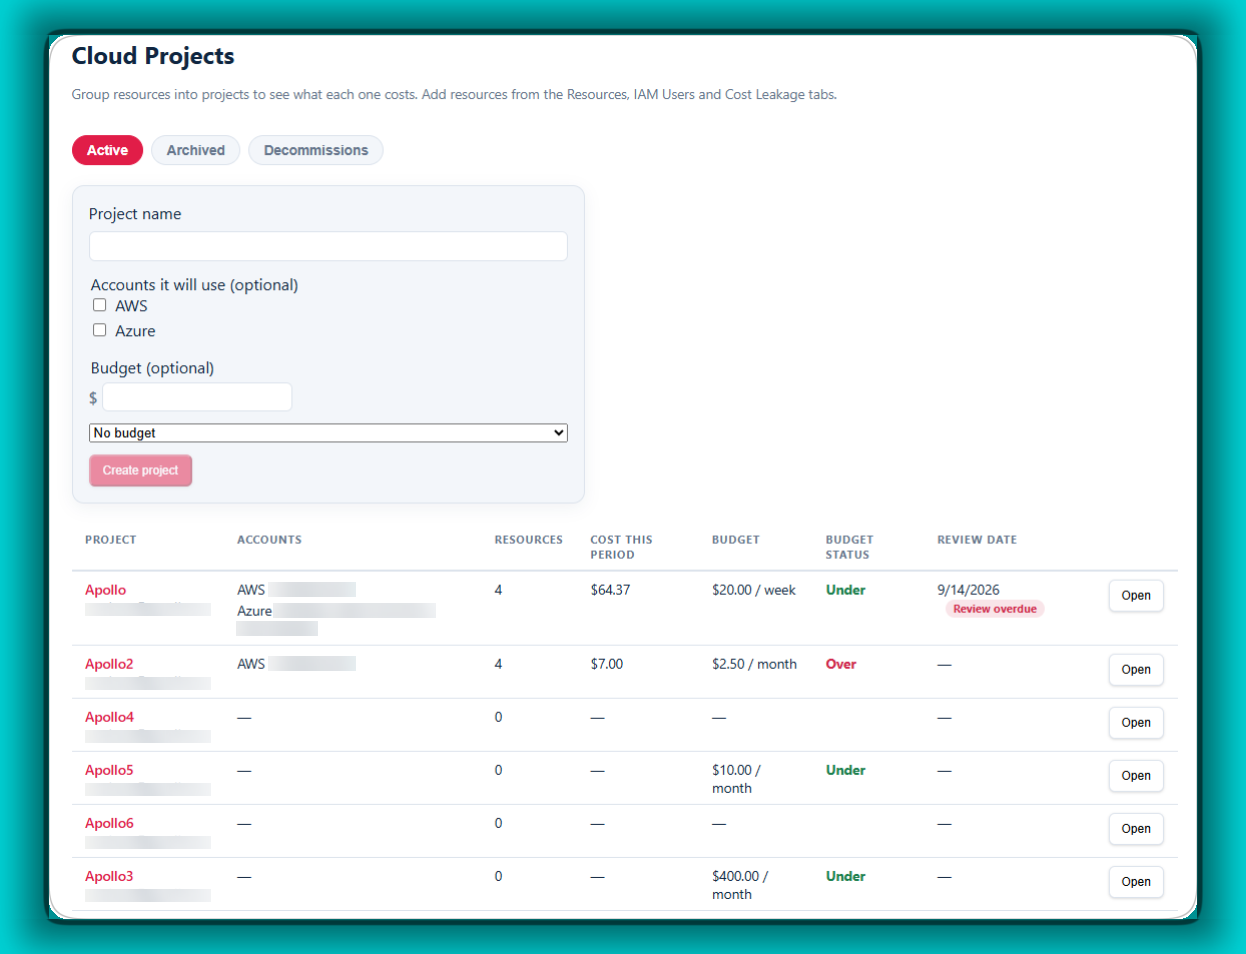Click the REVIEW DATE column header
The height and width of the screenshot is (954, 1246).
(x=977, y=539)
